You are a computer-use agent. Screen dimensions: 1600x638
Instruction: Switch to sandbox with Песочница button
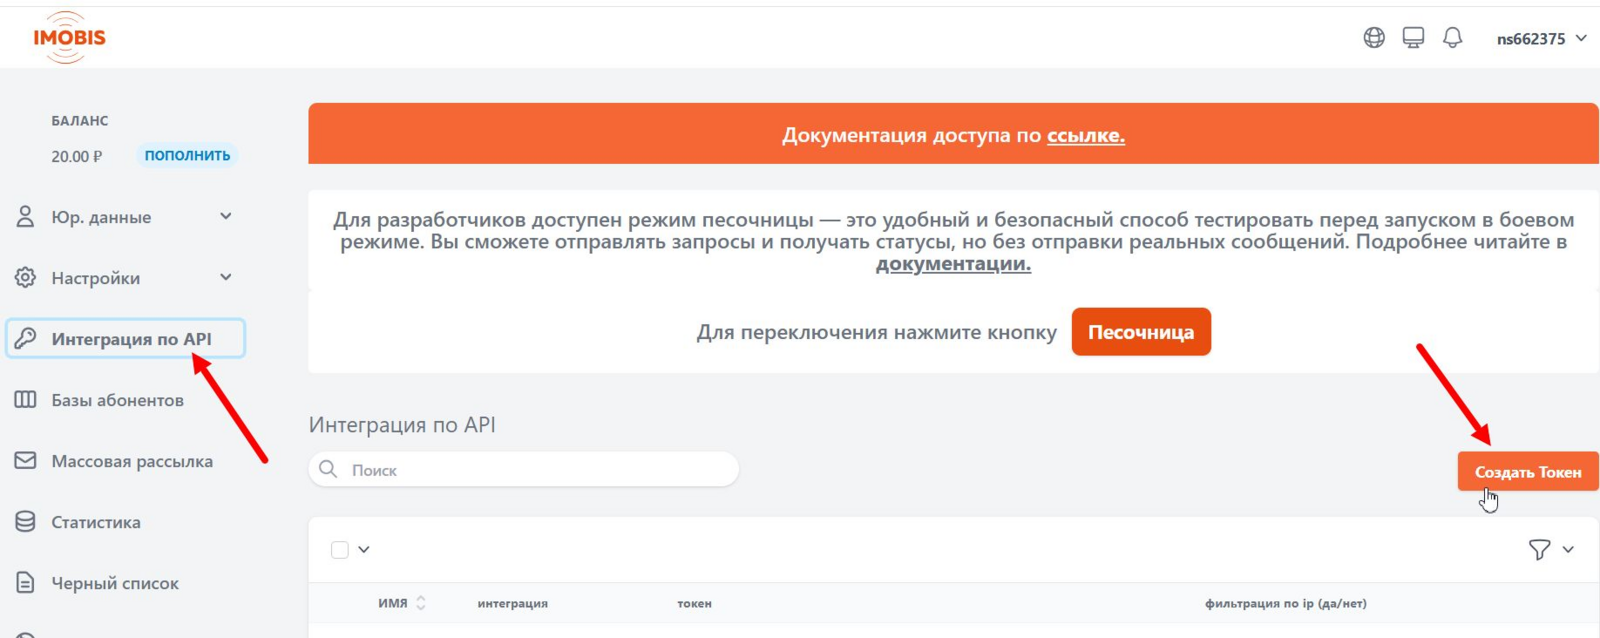[x=1140, y=332]
